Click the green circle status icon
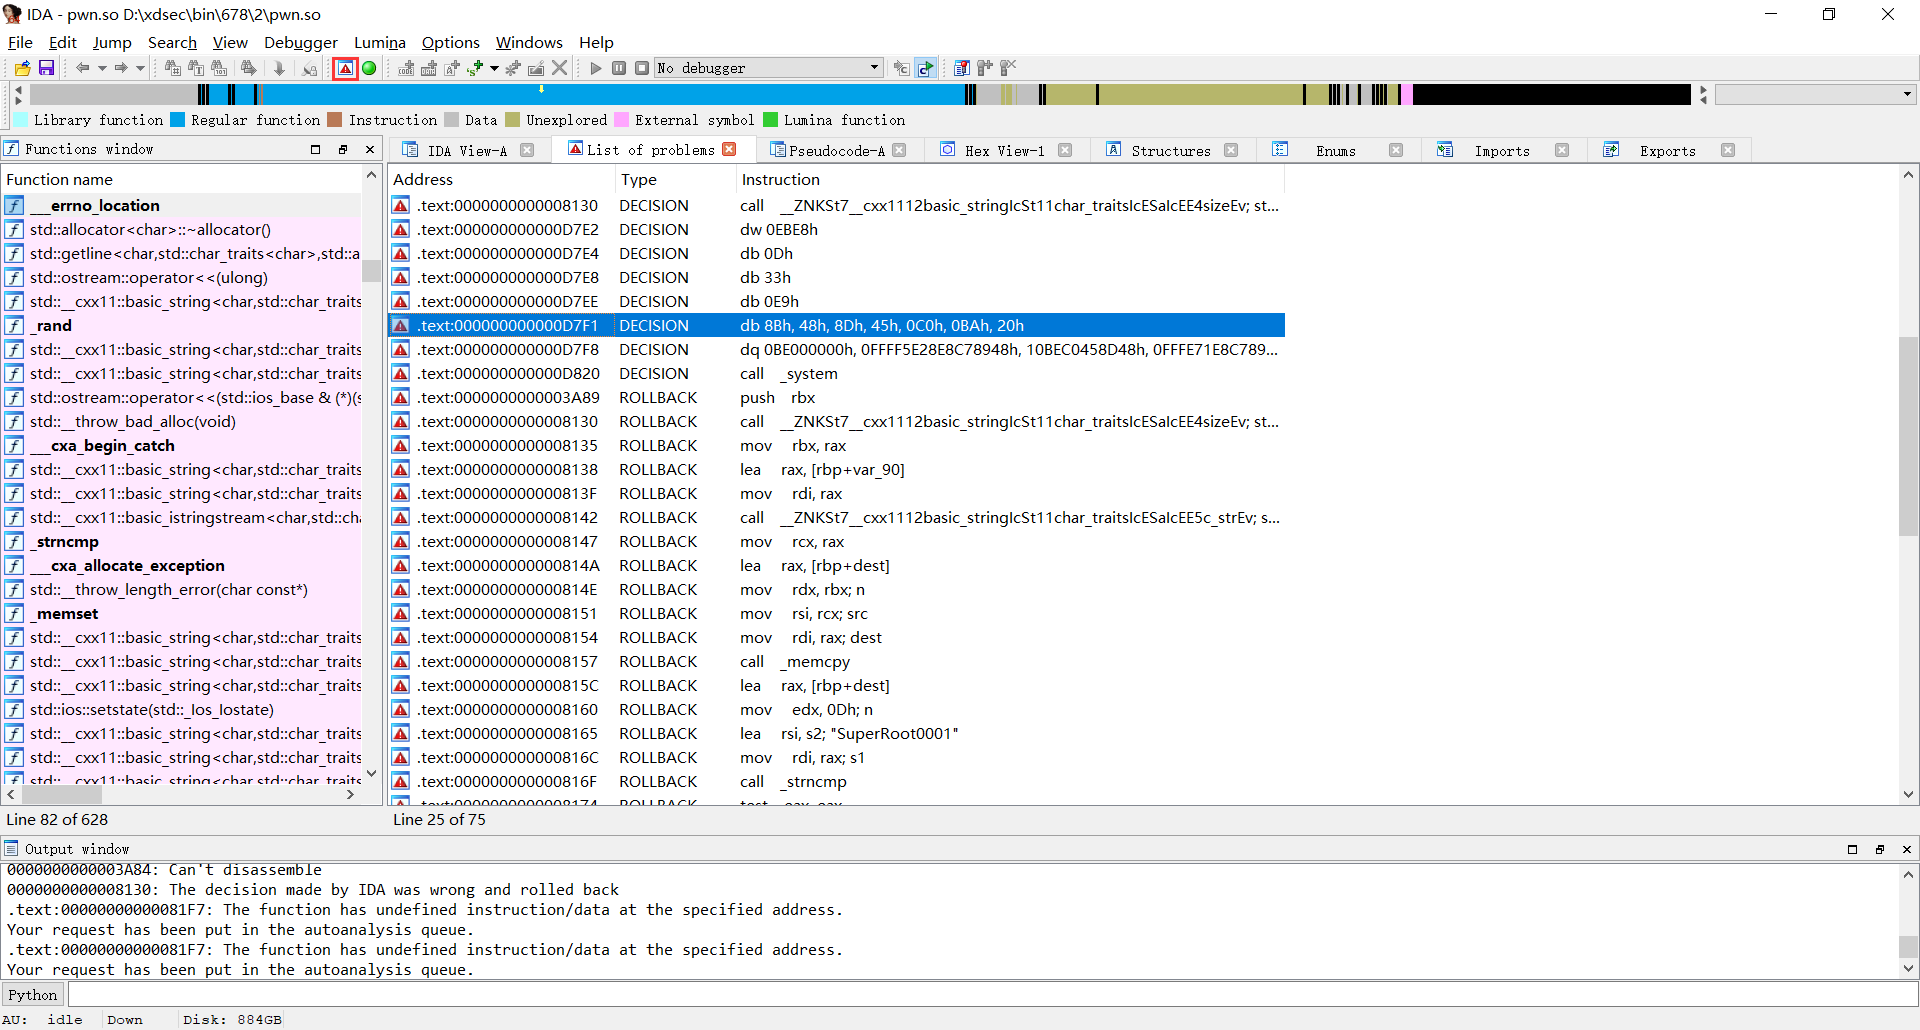 pyautogui.click(x=369, y=68)
